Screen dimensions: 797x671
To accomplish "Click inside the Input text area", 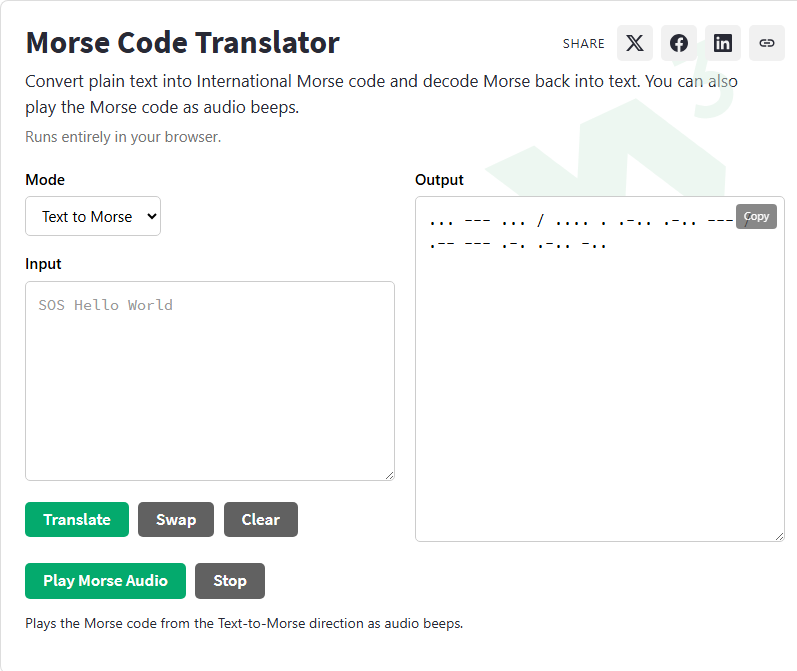I will coord(210,381).
